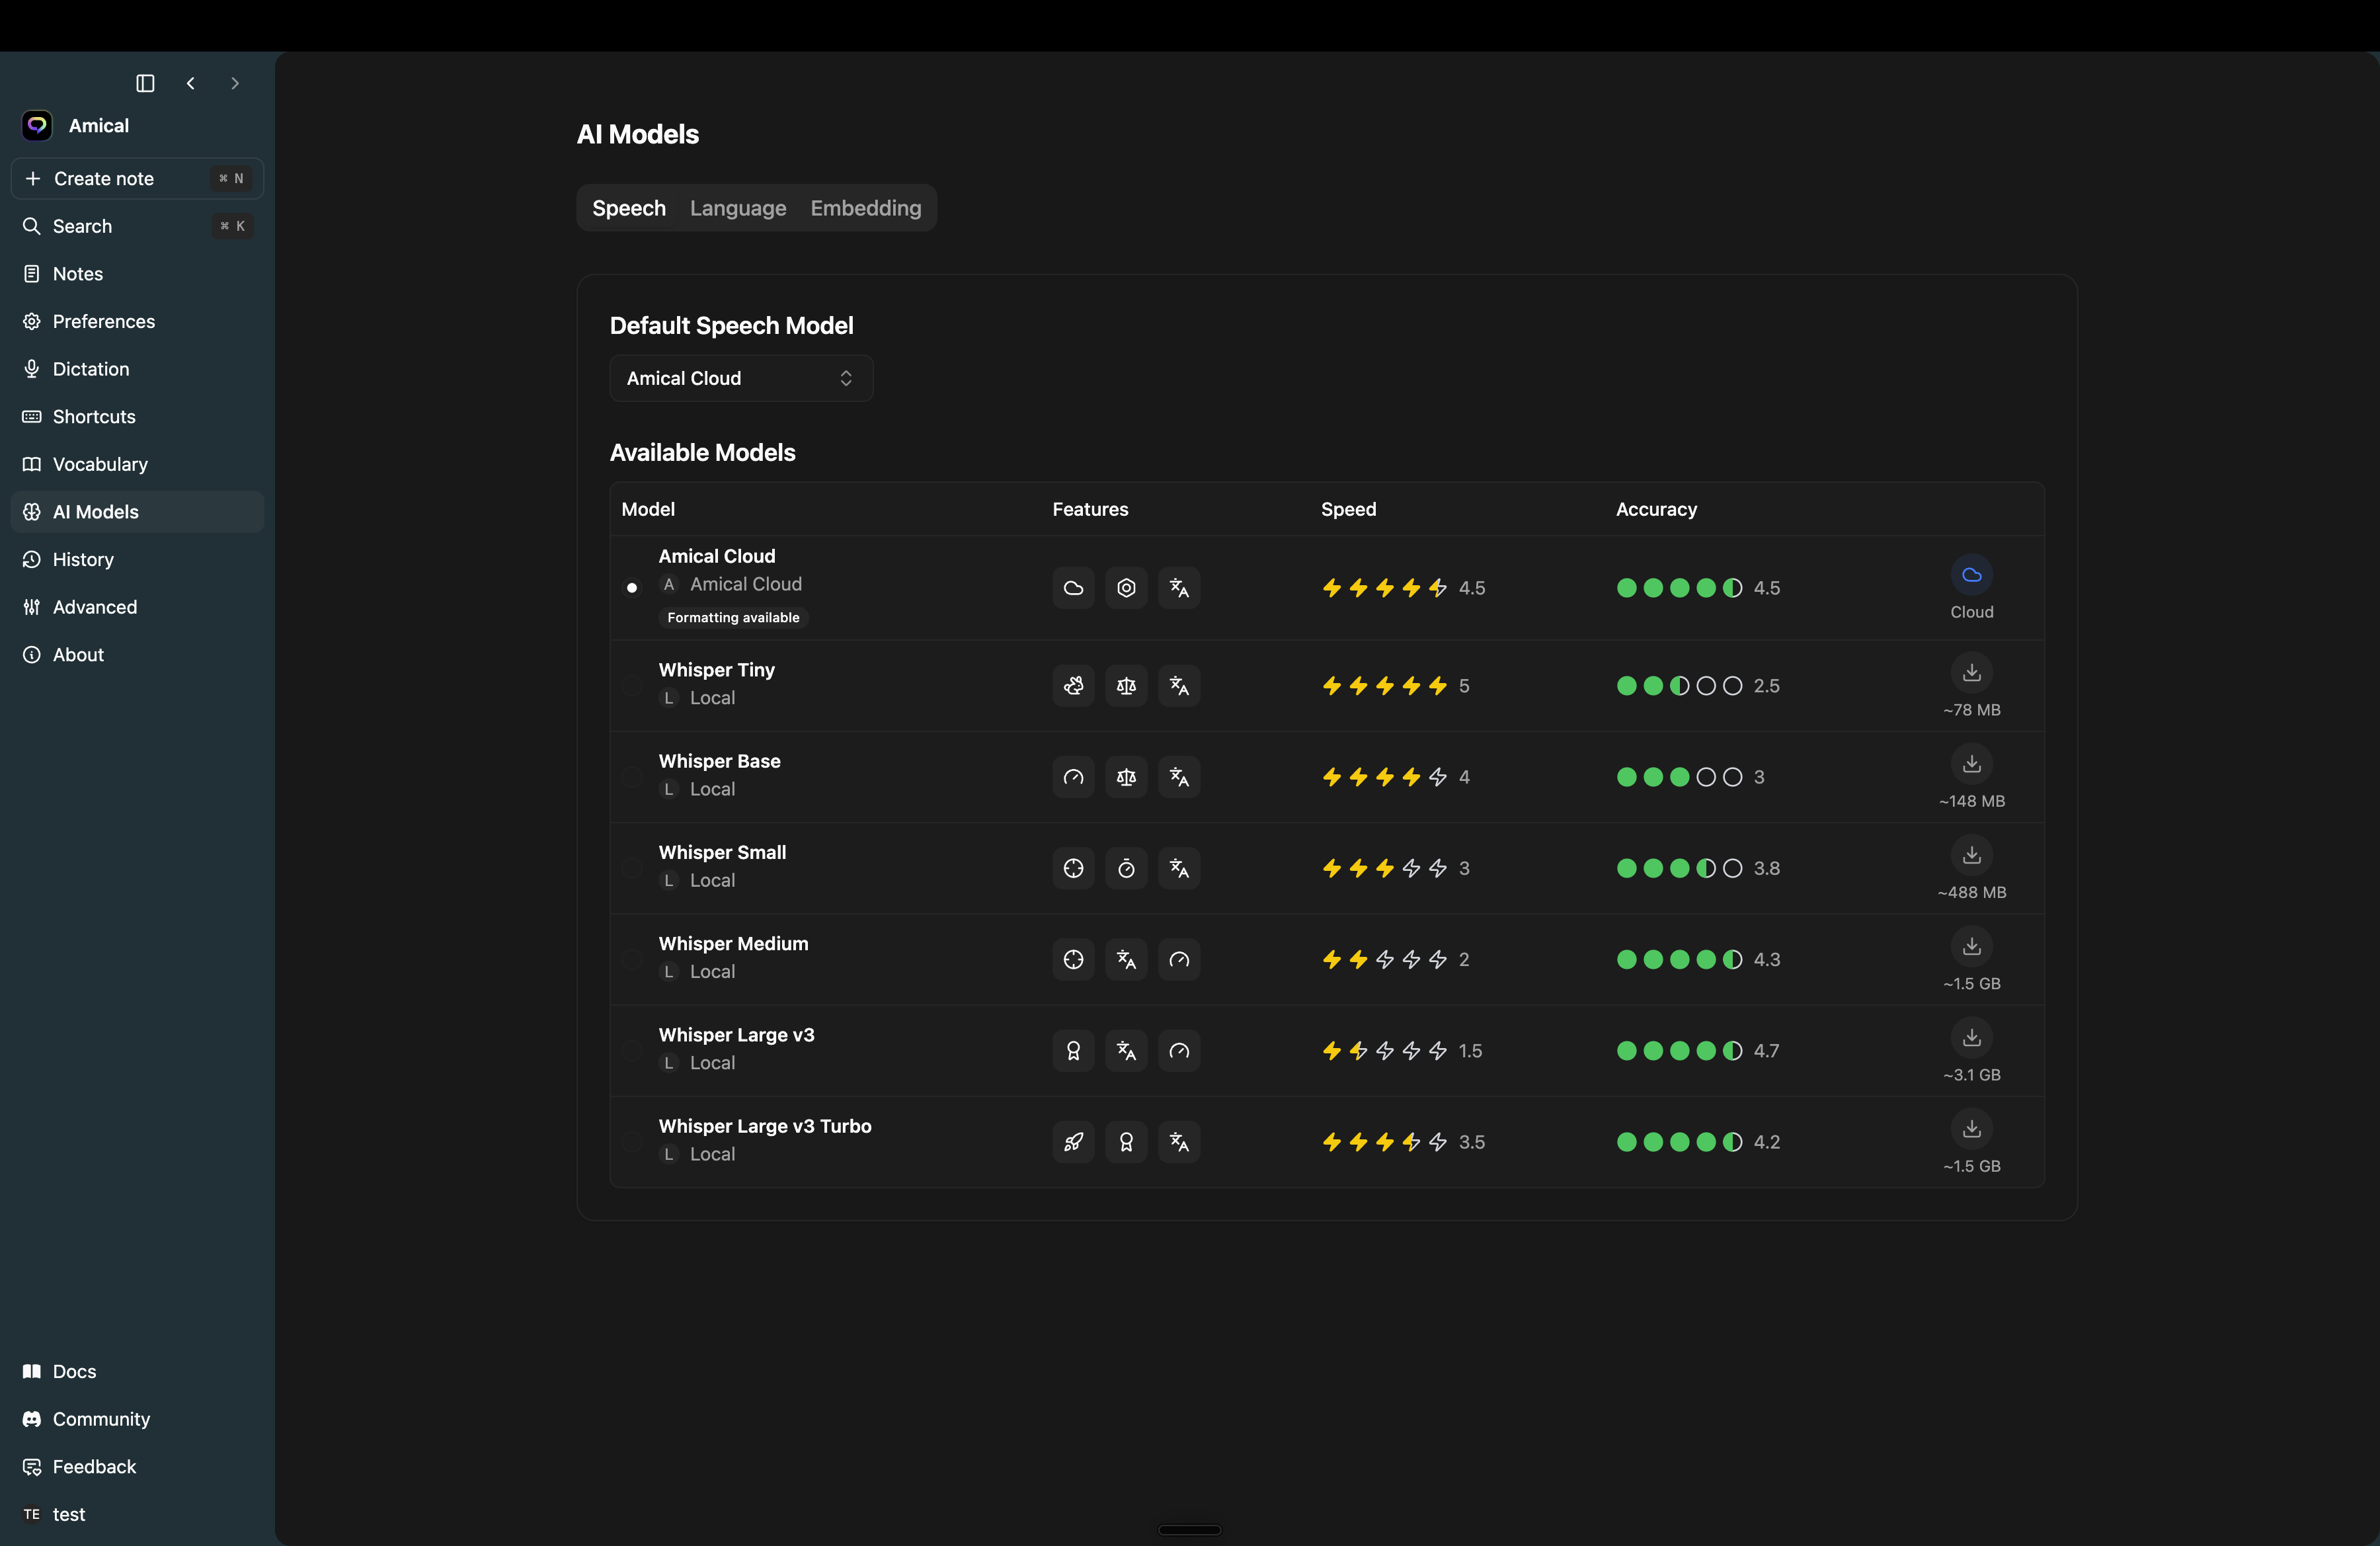Click the Speed column header
The width and height of the screenshot is (2380, 1546).
pos(1348,509)
